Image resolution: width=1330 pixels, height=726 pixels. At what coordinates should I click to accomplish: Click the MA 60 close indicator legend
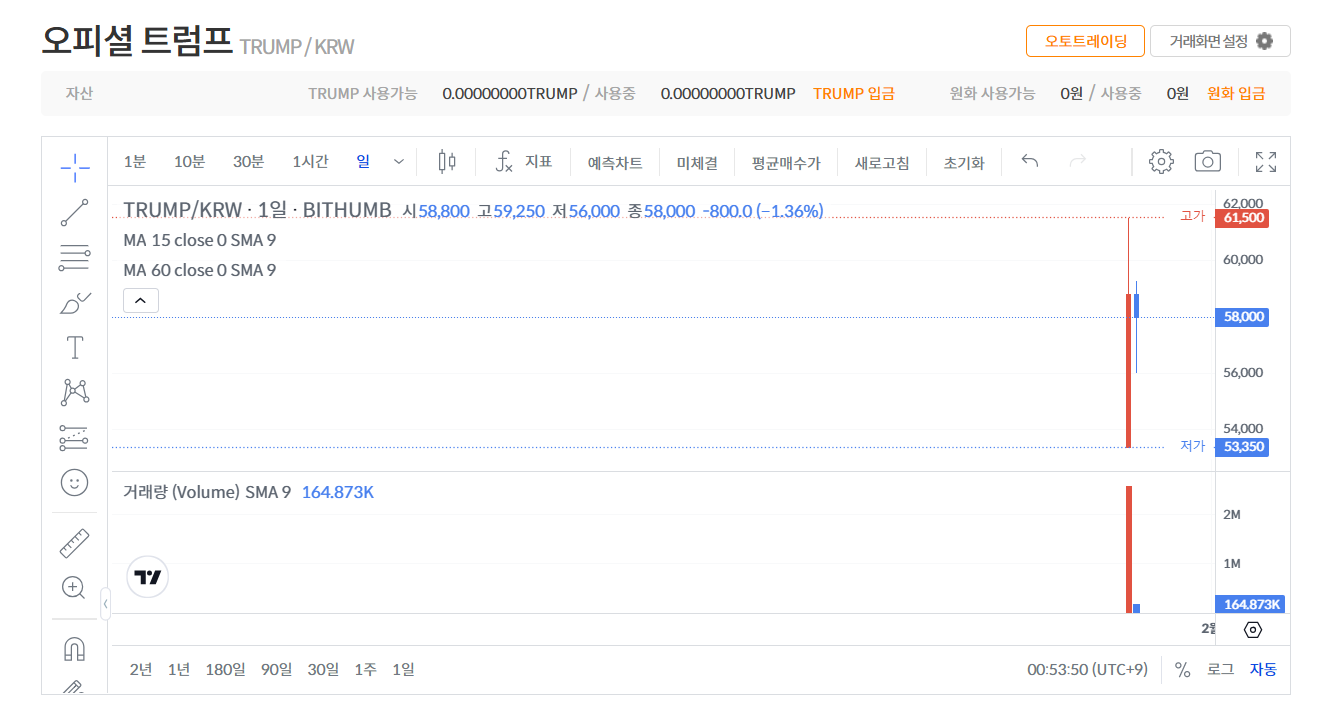coord(200,270)
